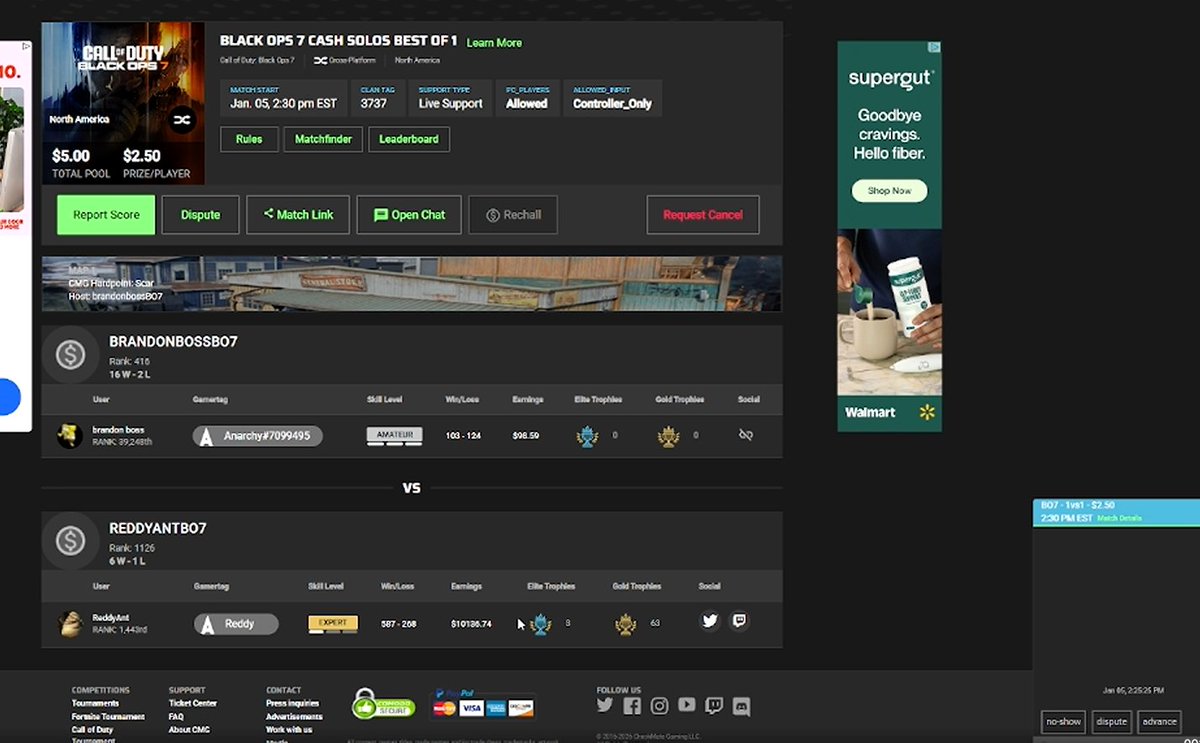Click the AdChoices icon on supergut ad

click(935, 47)
